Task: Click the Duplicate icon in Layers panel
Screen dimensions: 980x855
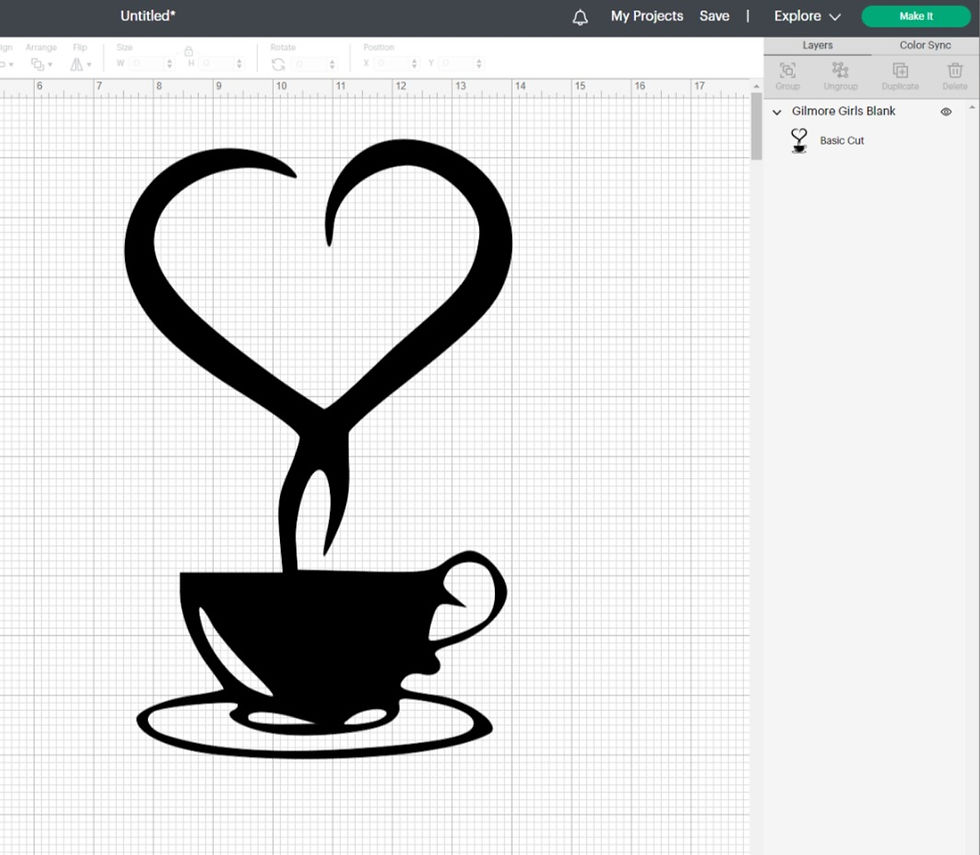Action: point(900,70)
